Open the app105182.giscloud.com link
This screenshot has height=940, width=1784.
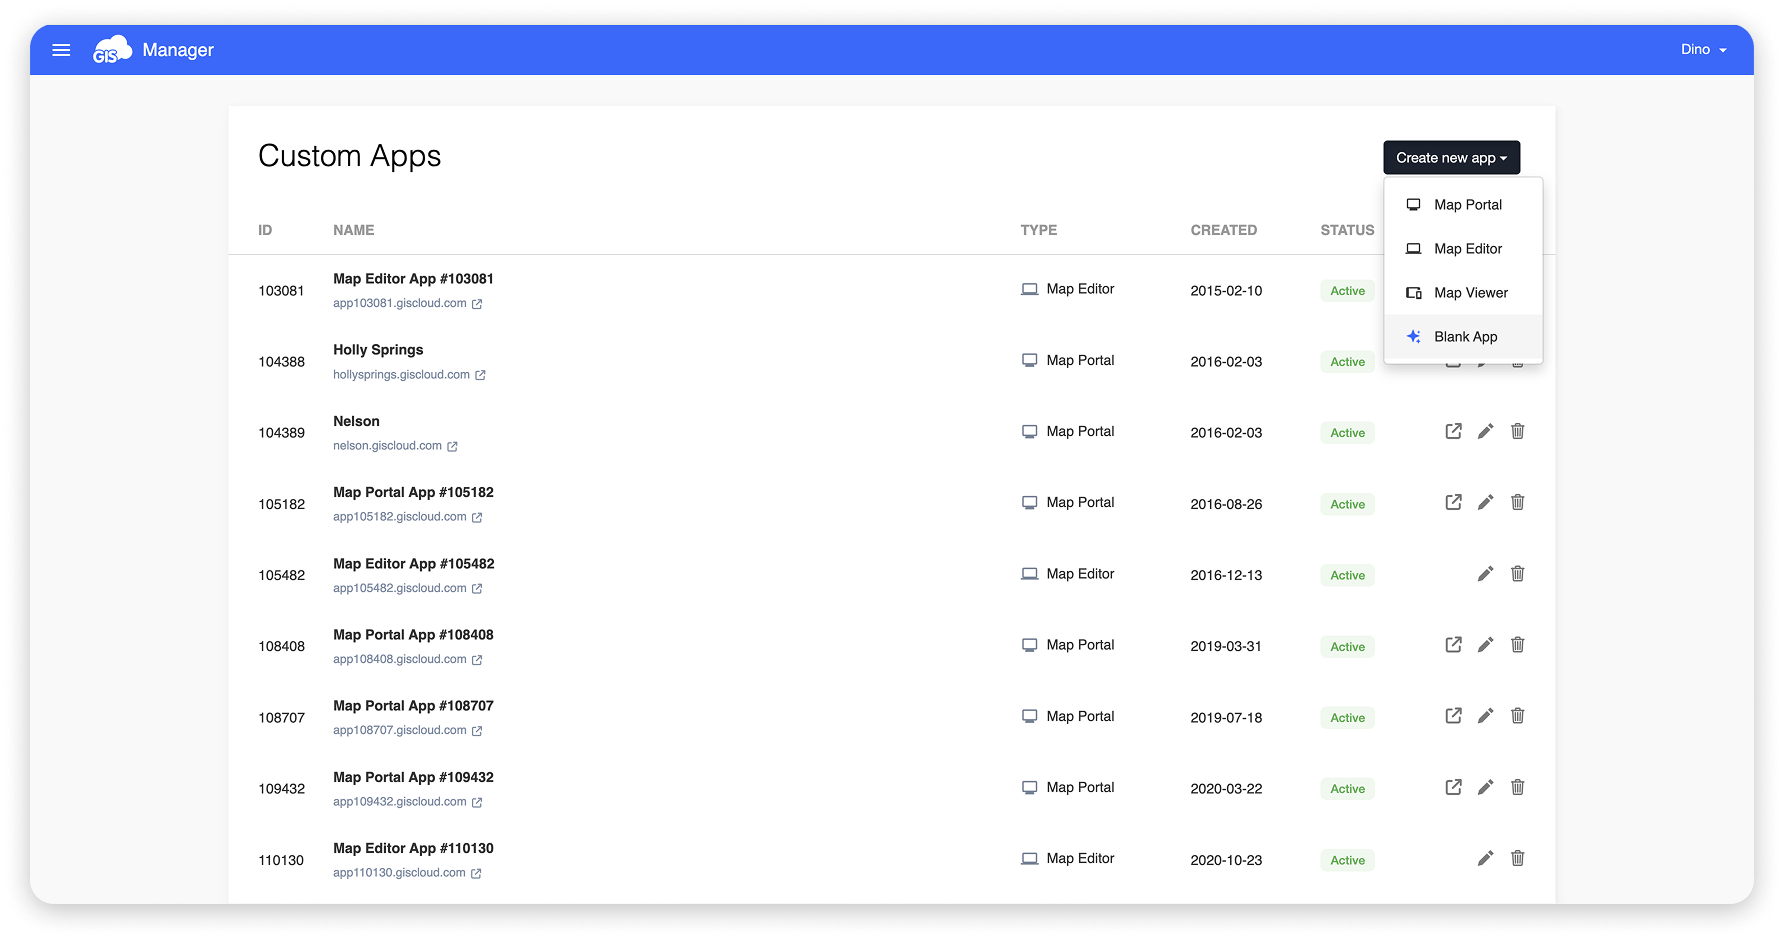[x=408, y=517]
